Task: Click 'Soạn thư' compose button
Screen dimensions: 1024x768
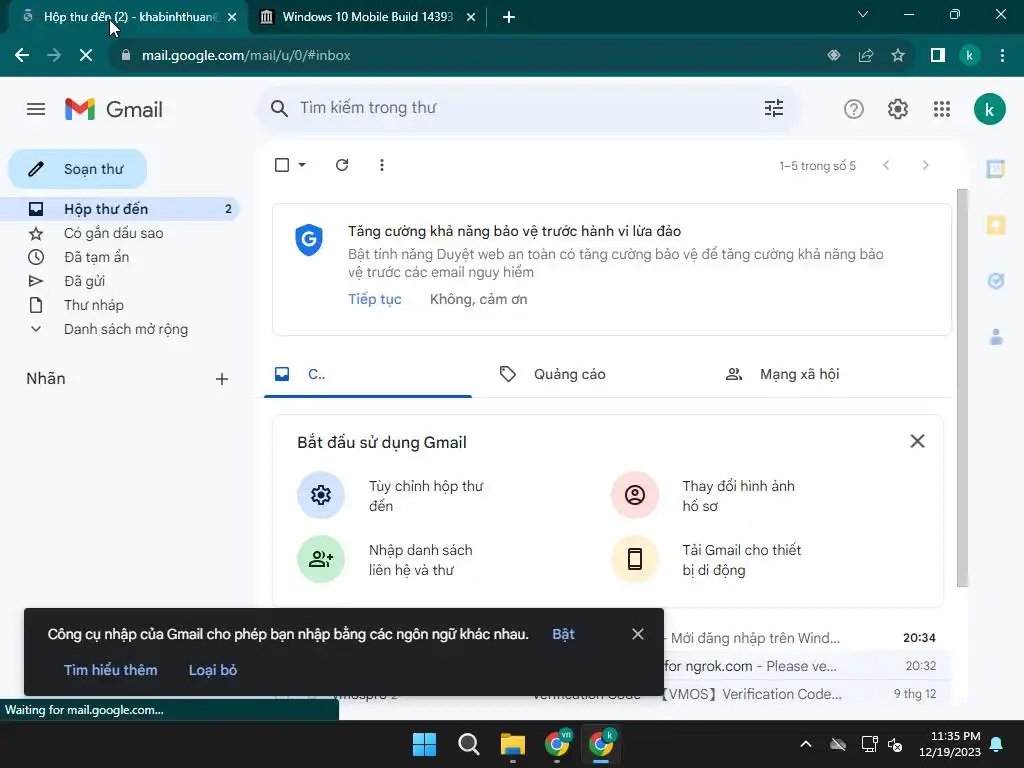Action: [x=78, y=169]
